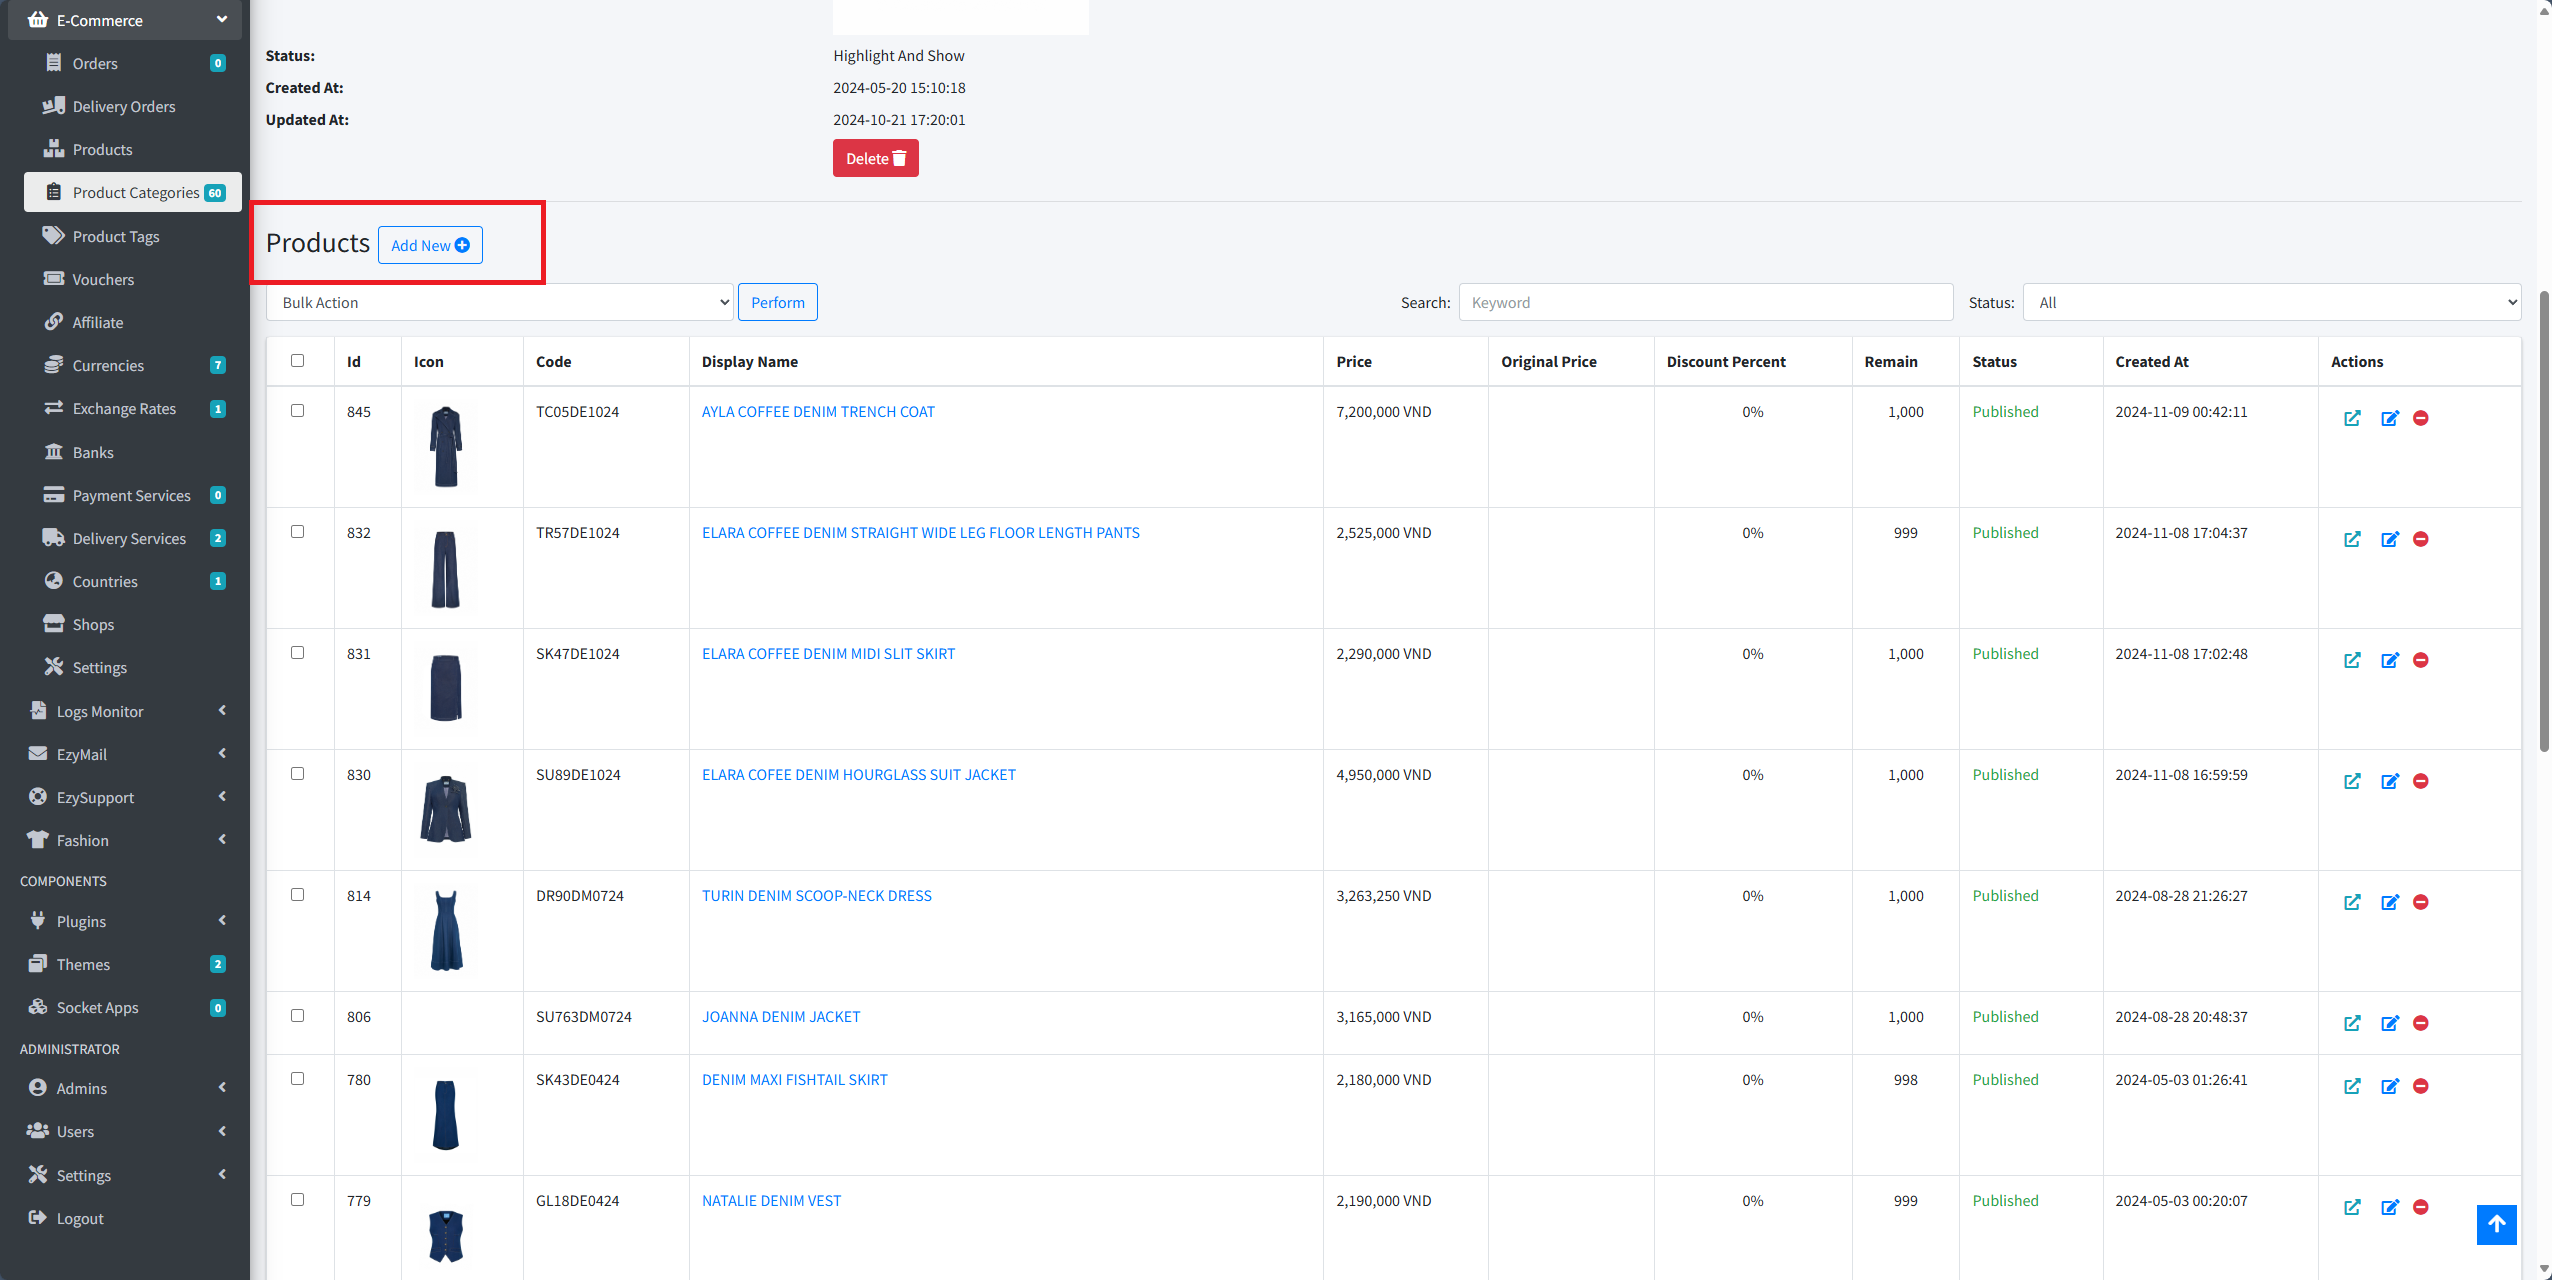Open external link icon for product 845
Viewport: 2552px width, 1280px height.
point(2352,418)
